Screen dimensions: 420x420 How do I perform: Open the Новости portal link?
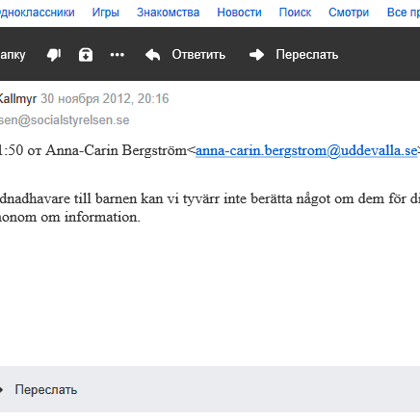(x=239, y=12)
